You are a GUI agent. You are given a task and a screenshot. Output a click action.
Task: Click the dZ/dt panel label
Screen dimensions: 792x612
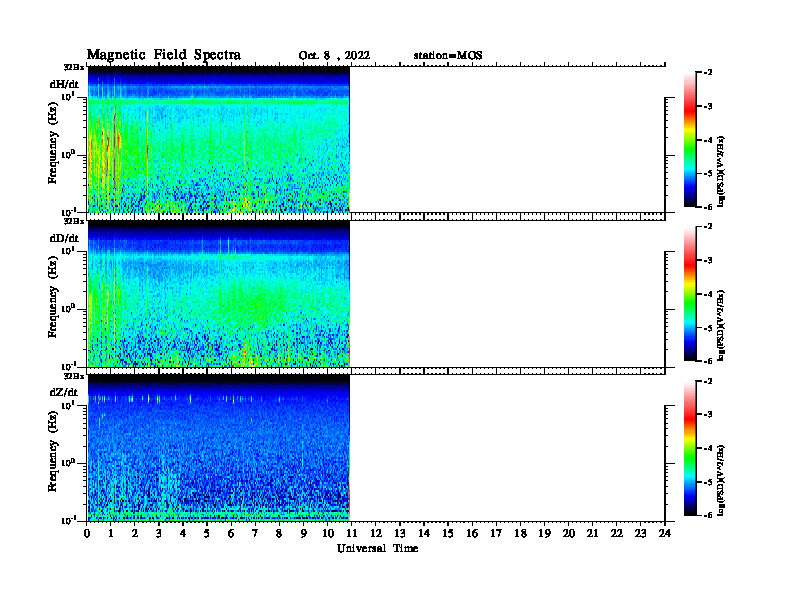click(x=64, y=392)
